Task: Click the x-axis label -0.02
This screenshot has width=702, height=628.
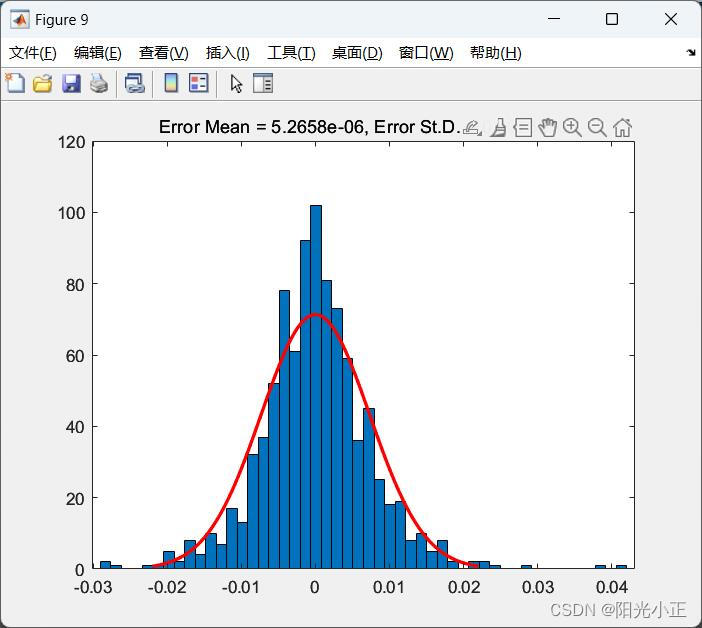Action: [167, 587]
